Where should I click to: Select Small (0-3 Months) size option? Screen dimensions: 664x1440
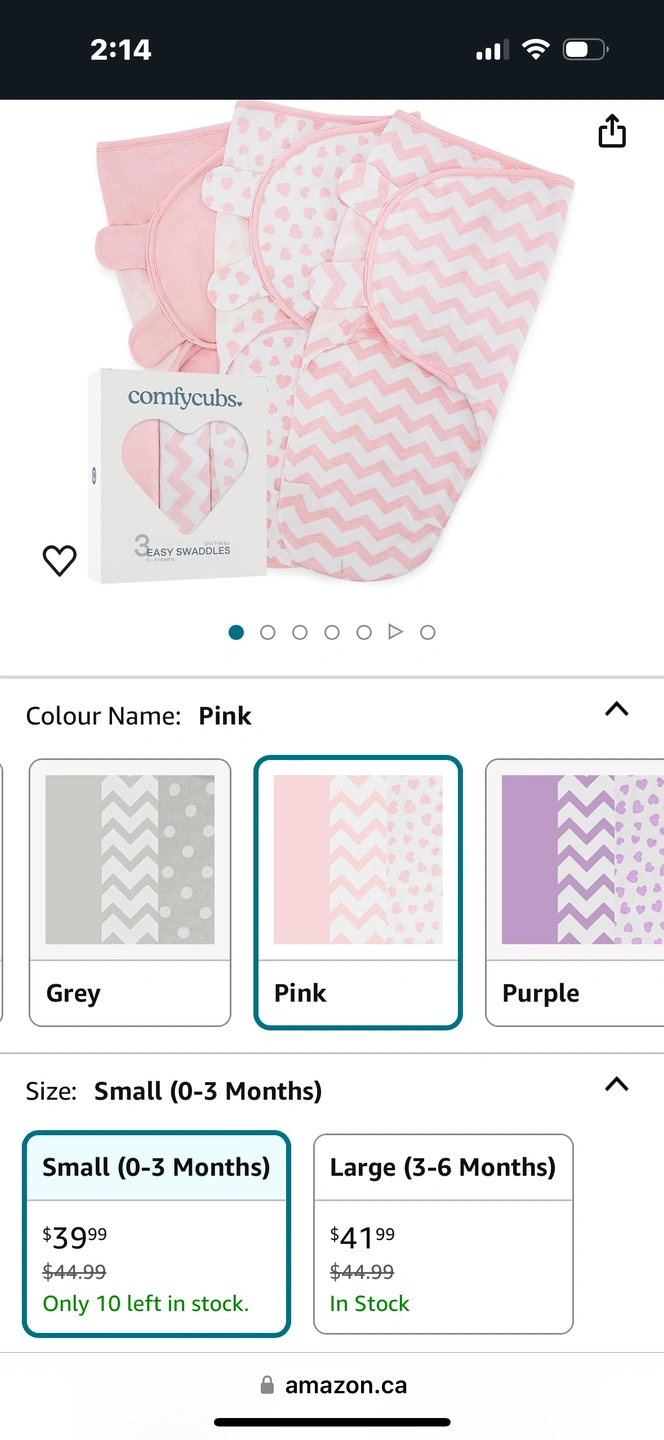(156, 1233)
